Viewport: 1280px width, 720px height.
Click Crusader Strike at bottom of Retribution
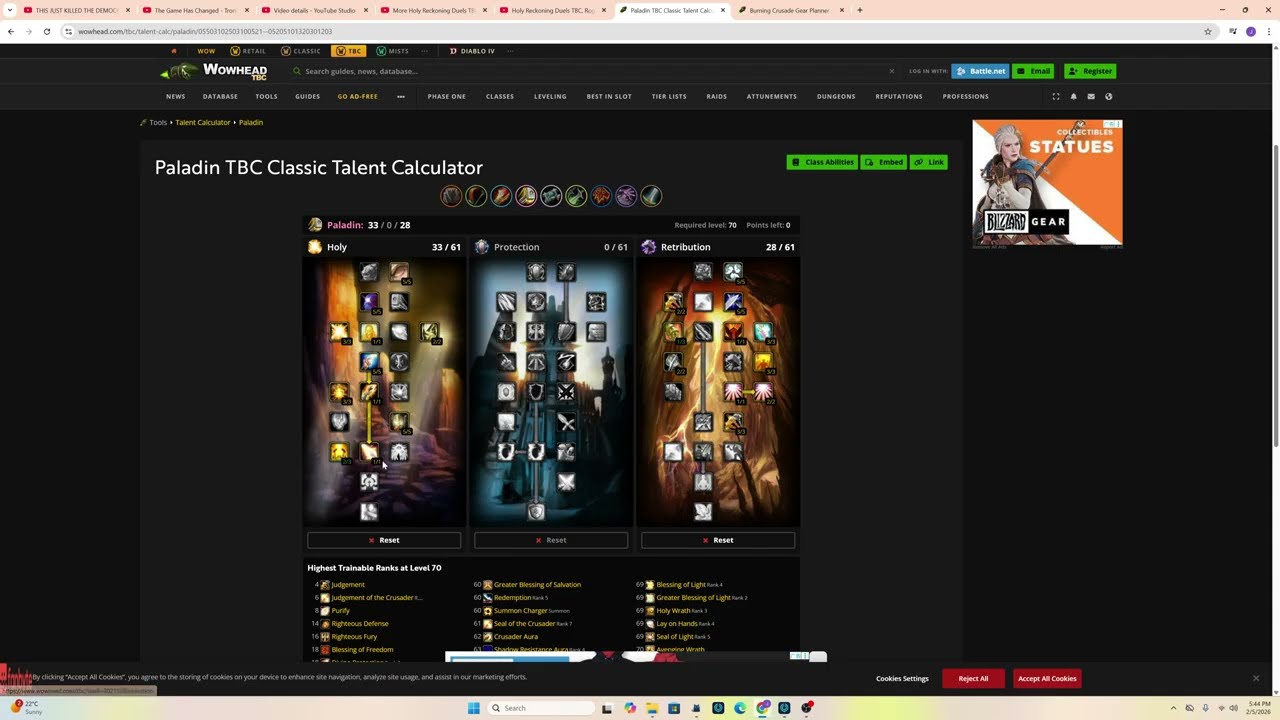703,512
